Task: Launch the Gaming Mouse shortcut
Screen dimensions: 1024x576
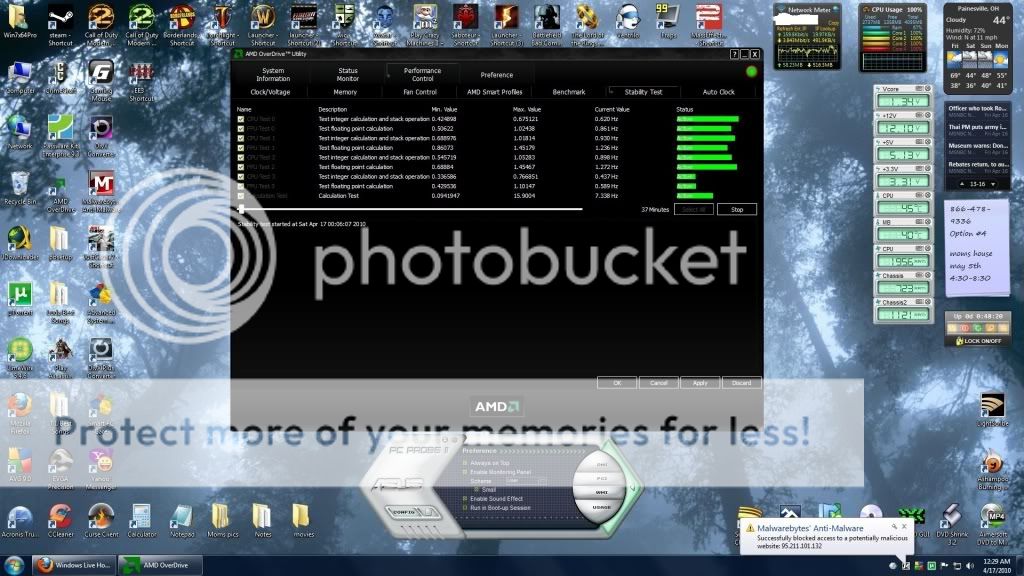Action: pos(101,82)
